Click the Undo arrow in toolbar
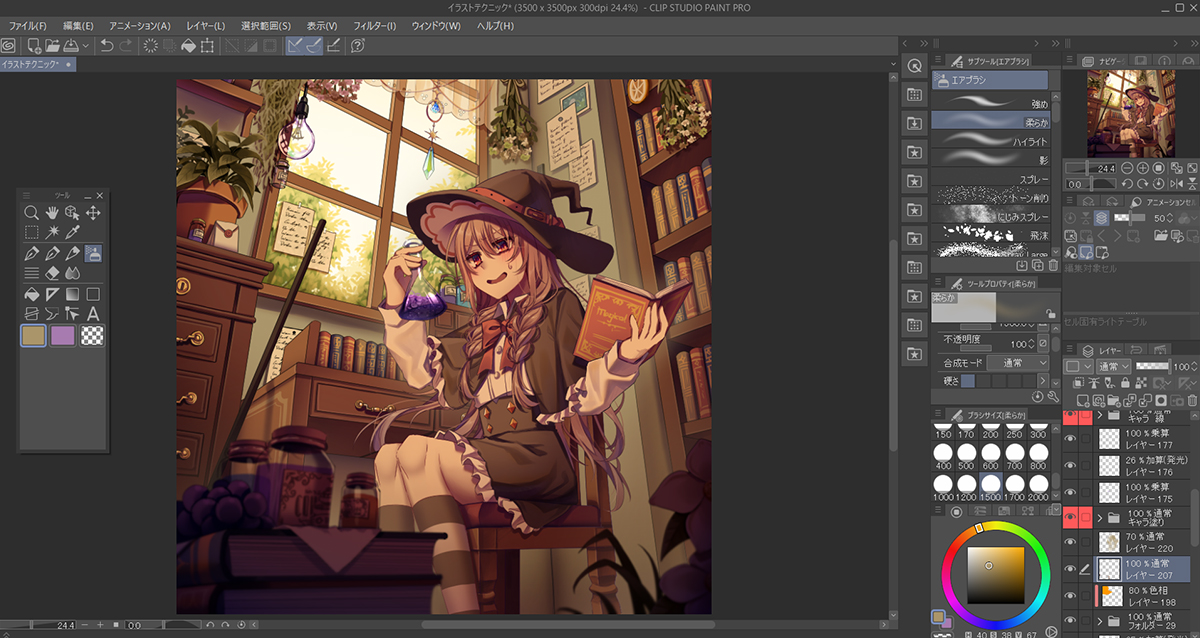 click(x=106, y=45)
